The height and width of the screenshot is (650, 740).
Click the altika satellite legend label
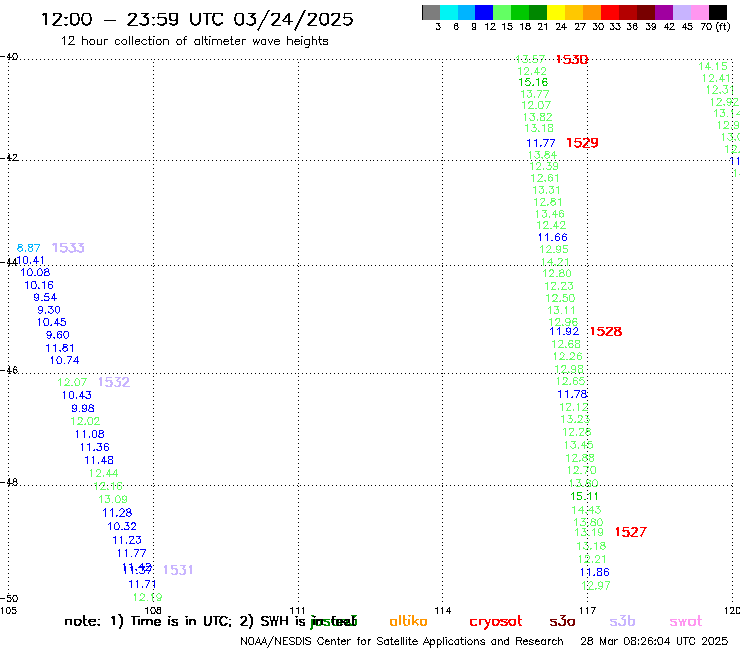tap(408, 622)
